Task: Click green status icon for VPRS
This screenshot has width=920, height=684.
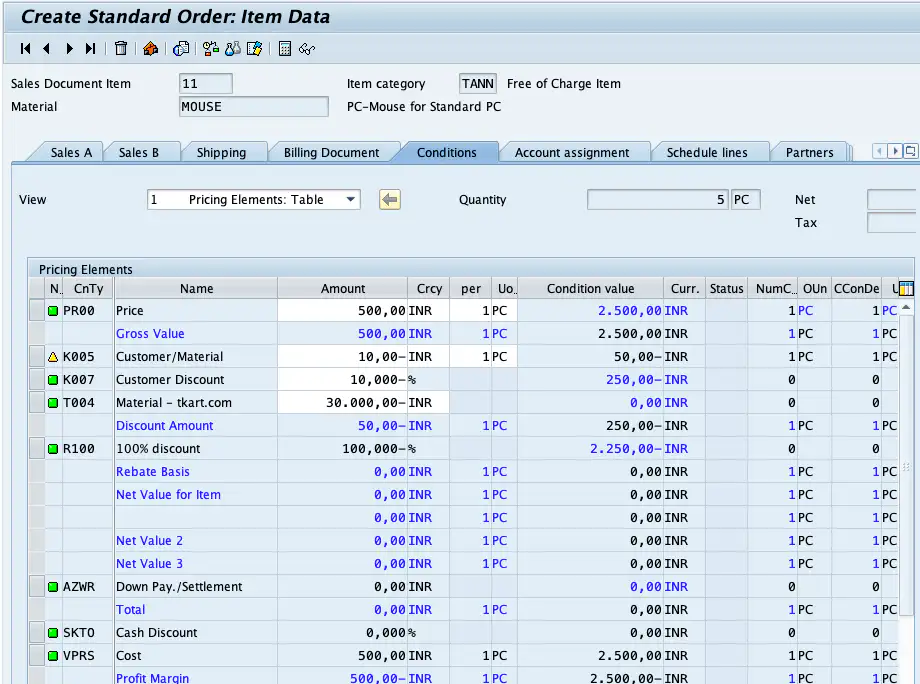Action: (x=53, y=655)
